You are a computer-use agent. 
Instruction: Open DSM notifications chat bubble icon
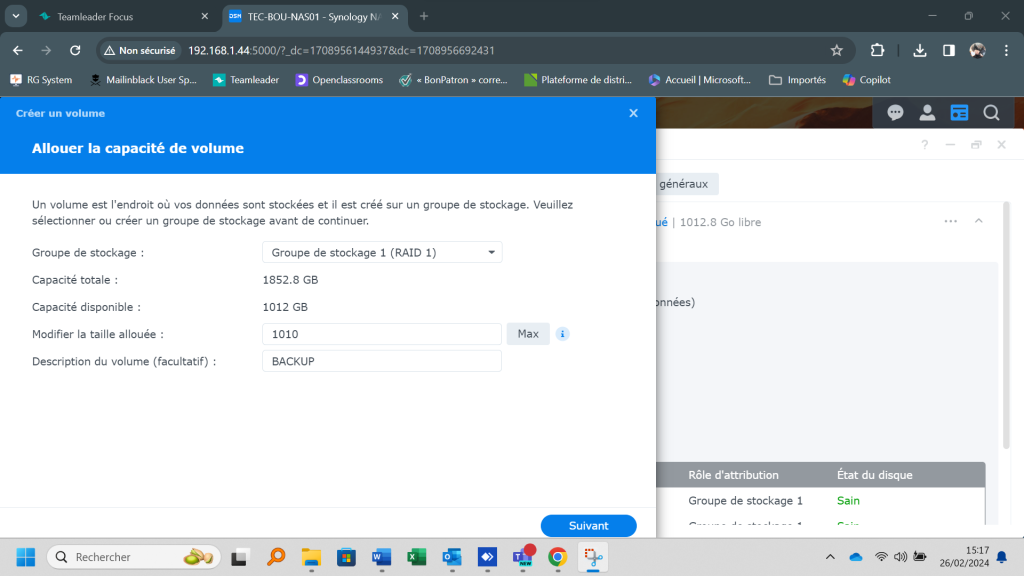point(896,113)
